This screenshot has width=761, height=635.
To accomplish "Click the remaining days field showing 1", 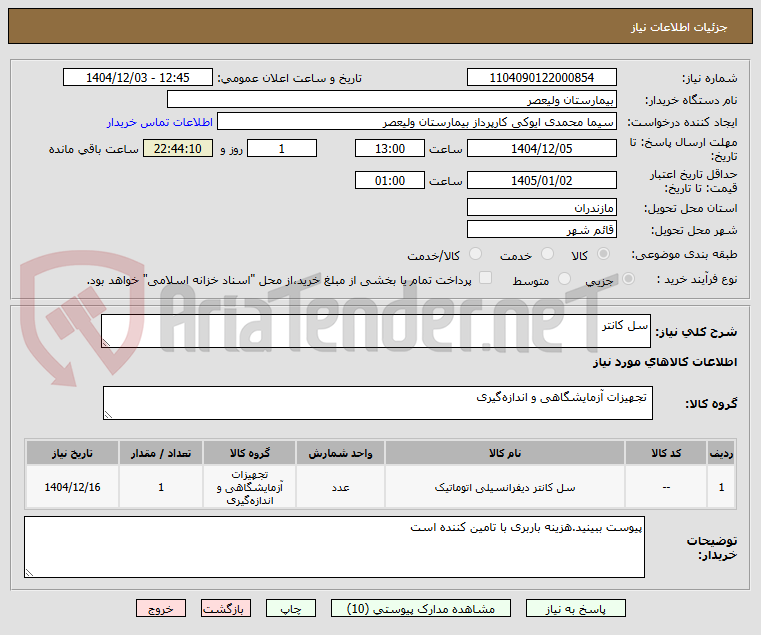I will point(282,149).
